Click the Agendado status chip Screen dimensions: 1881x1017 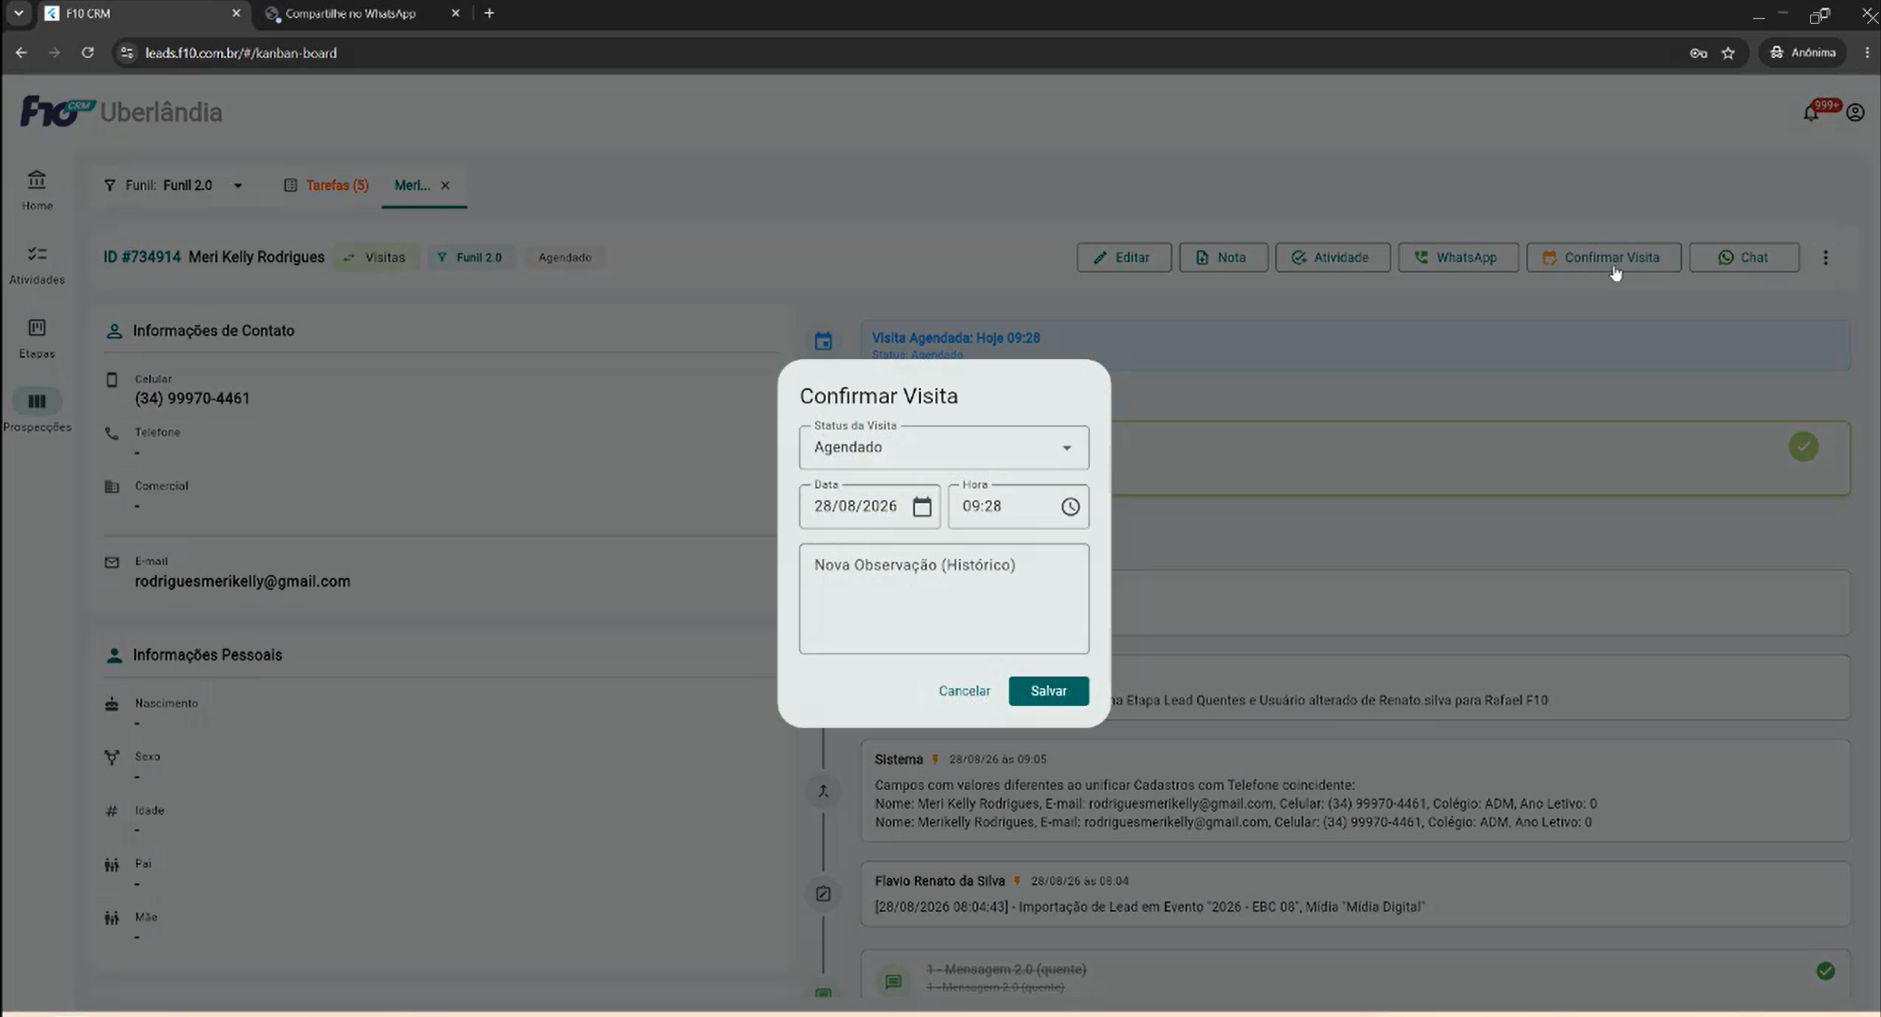pyautogui.click(x=565, y=257)
